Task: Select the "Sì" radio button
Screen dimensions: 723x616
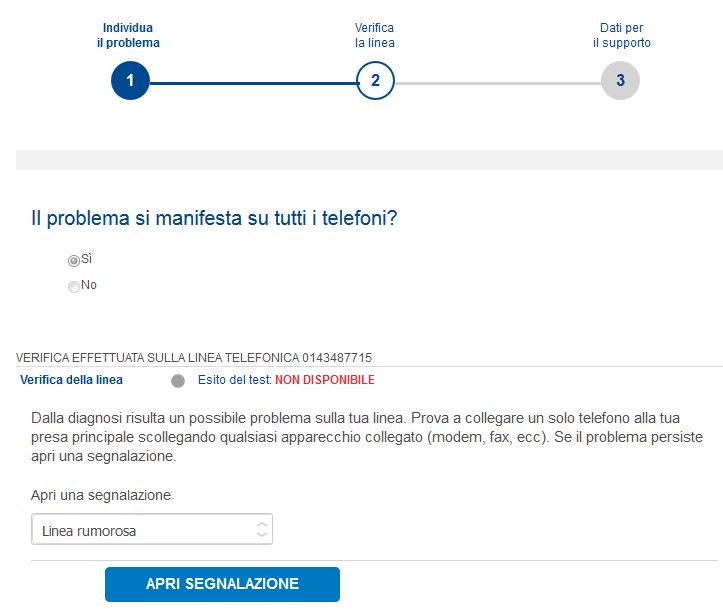Action: 74,260
